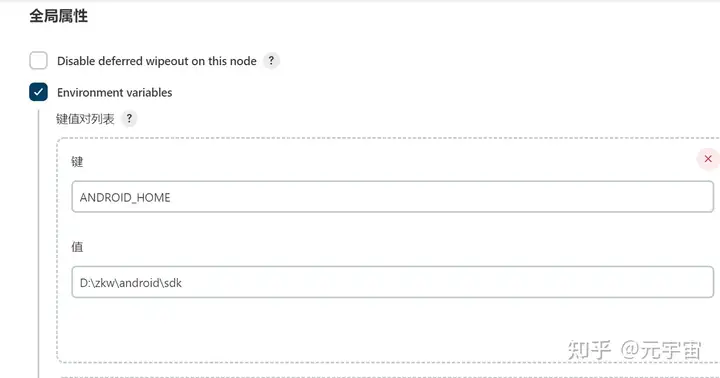Click the word variables in Environment label

tap(149, 93)
